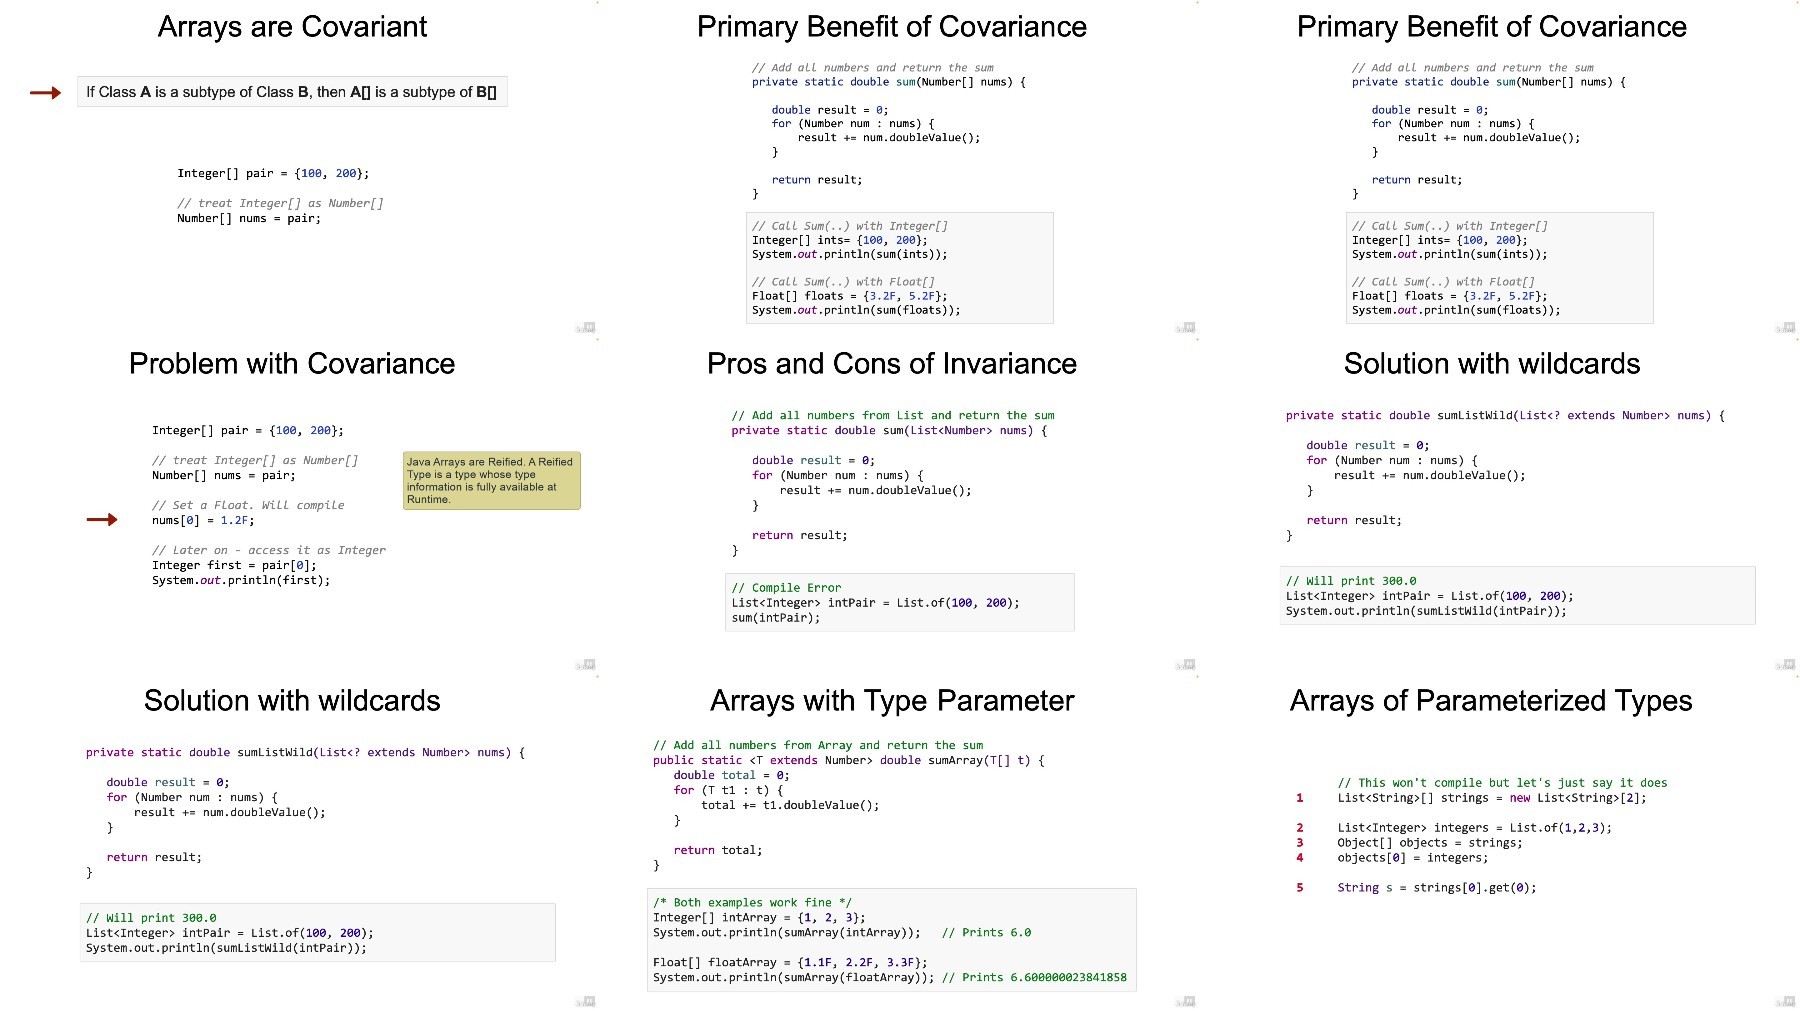Select the line 'sum(intPair);'
This screenshot has height=1011, width=1800.
(x=776, y=618)
